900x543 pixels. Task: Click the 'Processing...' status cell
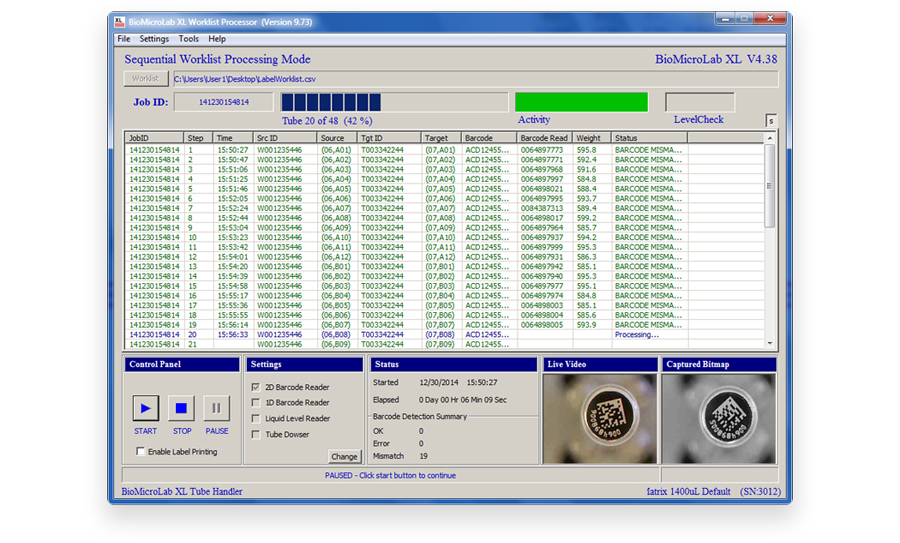(637, 335)
